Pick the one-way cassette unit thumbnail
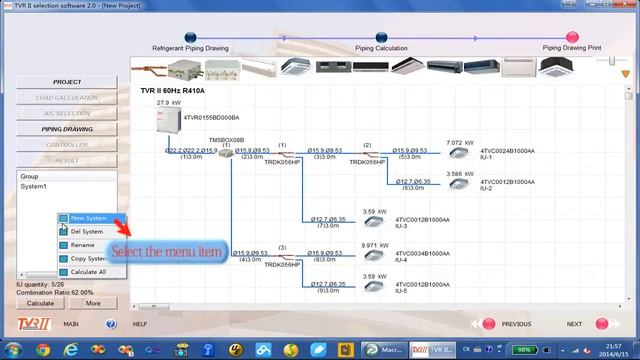The width and height of the screenshot is (640, 360). pyautogui.click(x=407, y=66)
